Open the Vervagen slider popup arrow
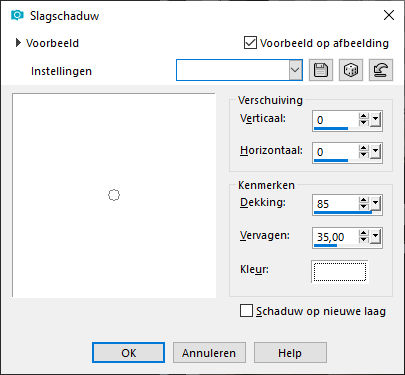Viewport: 405px width, 375px height. (x=375, y=237)
